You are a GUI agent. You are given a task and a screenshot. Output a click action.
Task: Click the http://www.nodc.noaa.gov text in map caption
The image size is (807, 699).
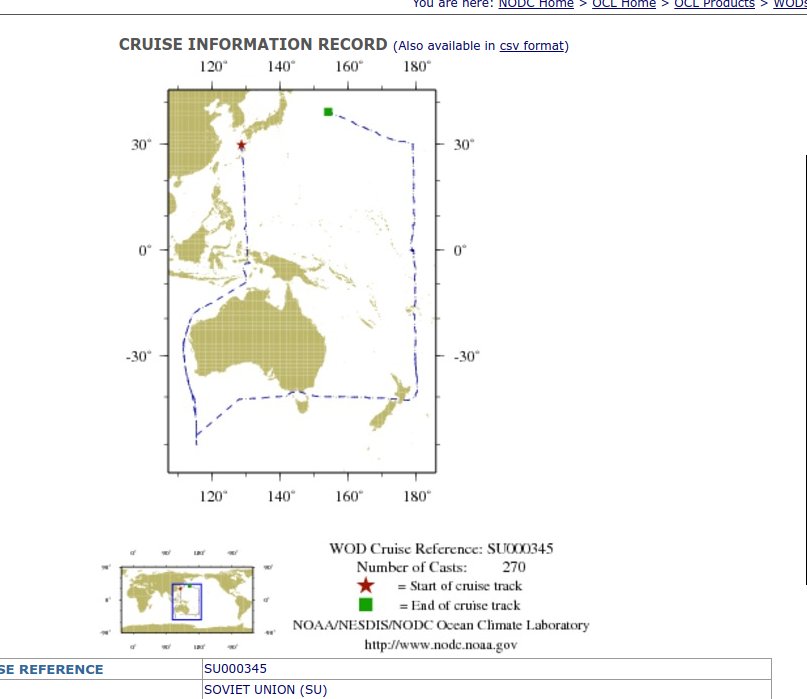click(x=440, y=645)
